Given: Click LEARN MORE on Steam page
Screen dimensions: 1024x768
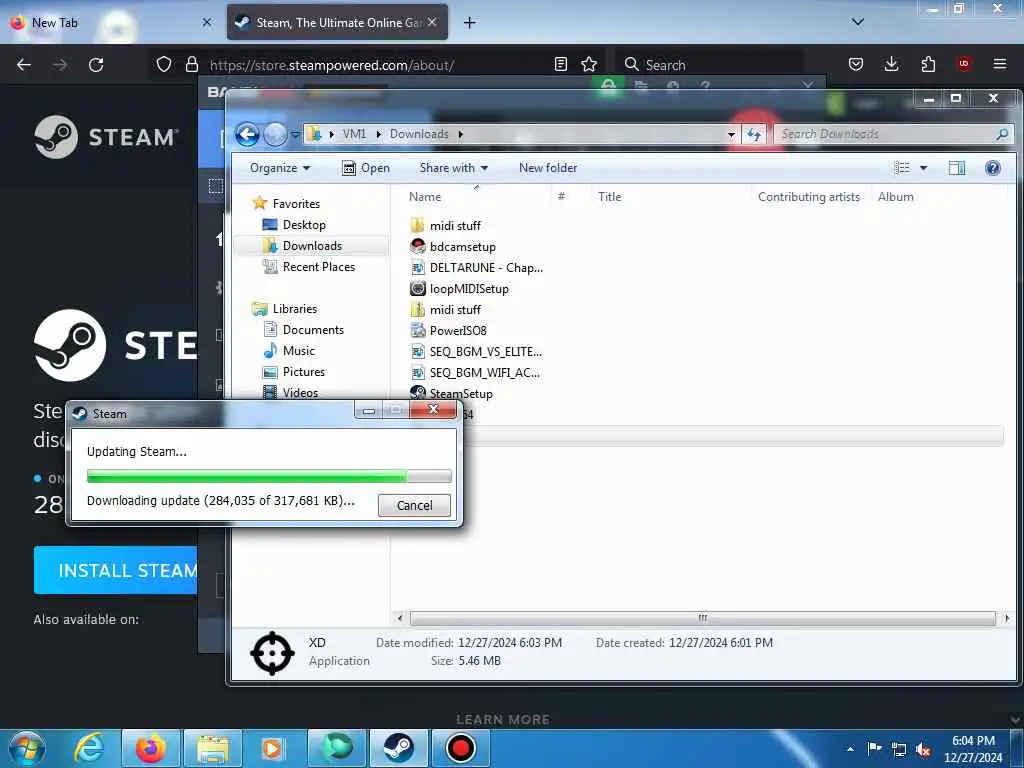Looking at the screenshot, I should [503, 720].
